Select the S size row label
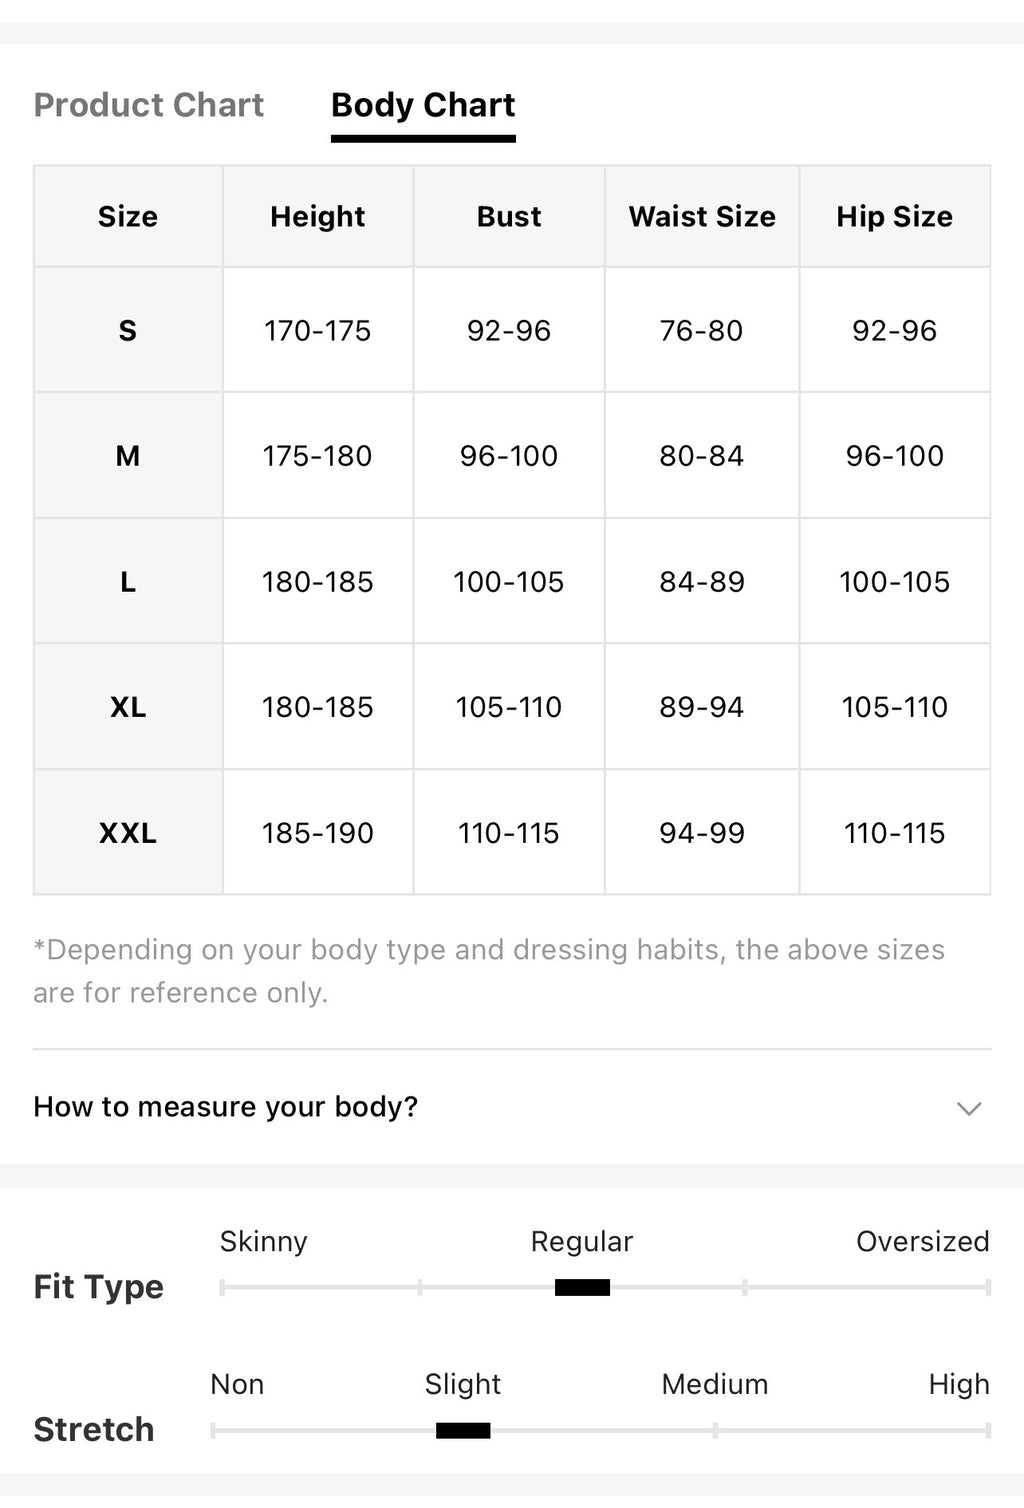This screenshot has width=1024, height=1508. tap(128, 330)
